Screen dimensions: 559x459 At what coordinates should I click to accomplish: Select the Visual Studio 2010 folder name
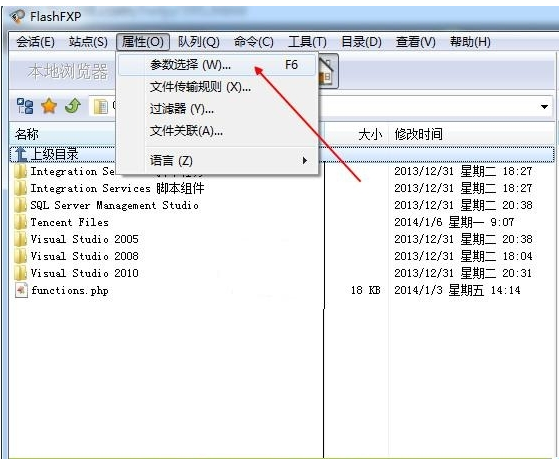[84, 273]
